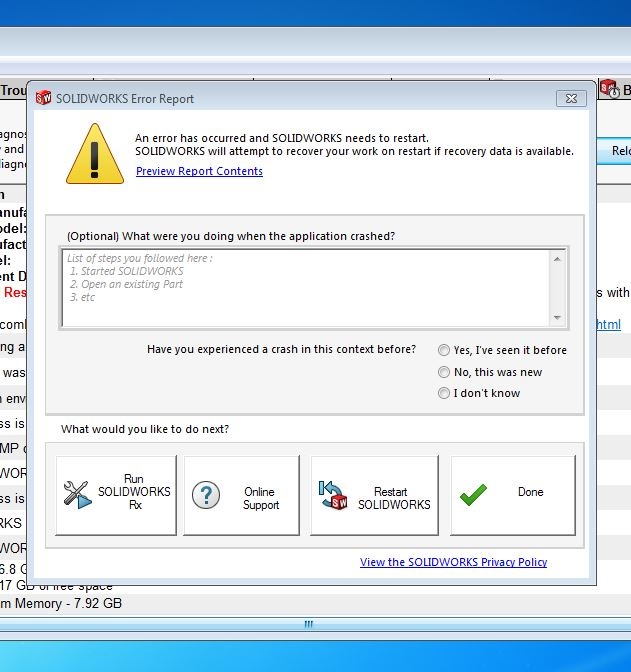Click the green checkmark icon
631x672 pixels.
click(473, 495)
